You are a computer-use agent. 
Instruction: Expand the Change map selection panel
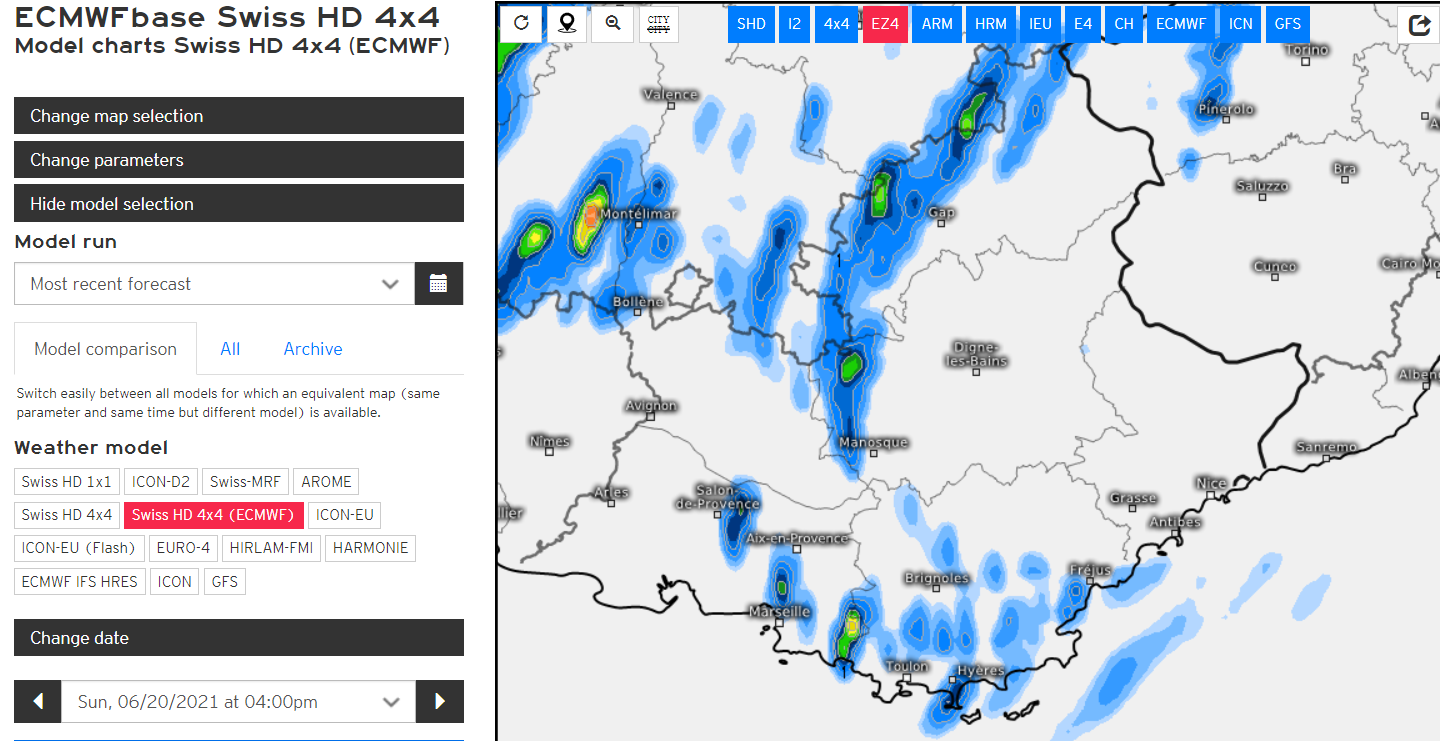[239, 116]
